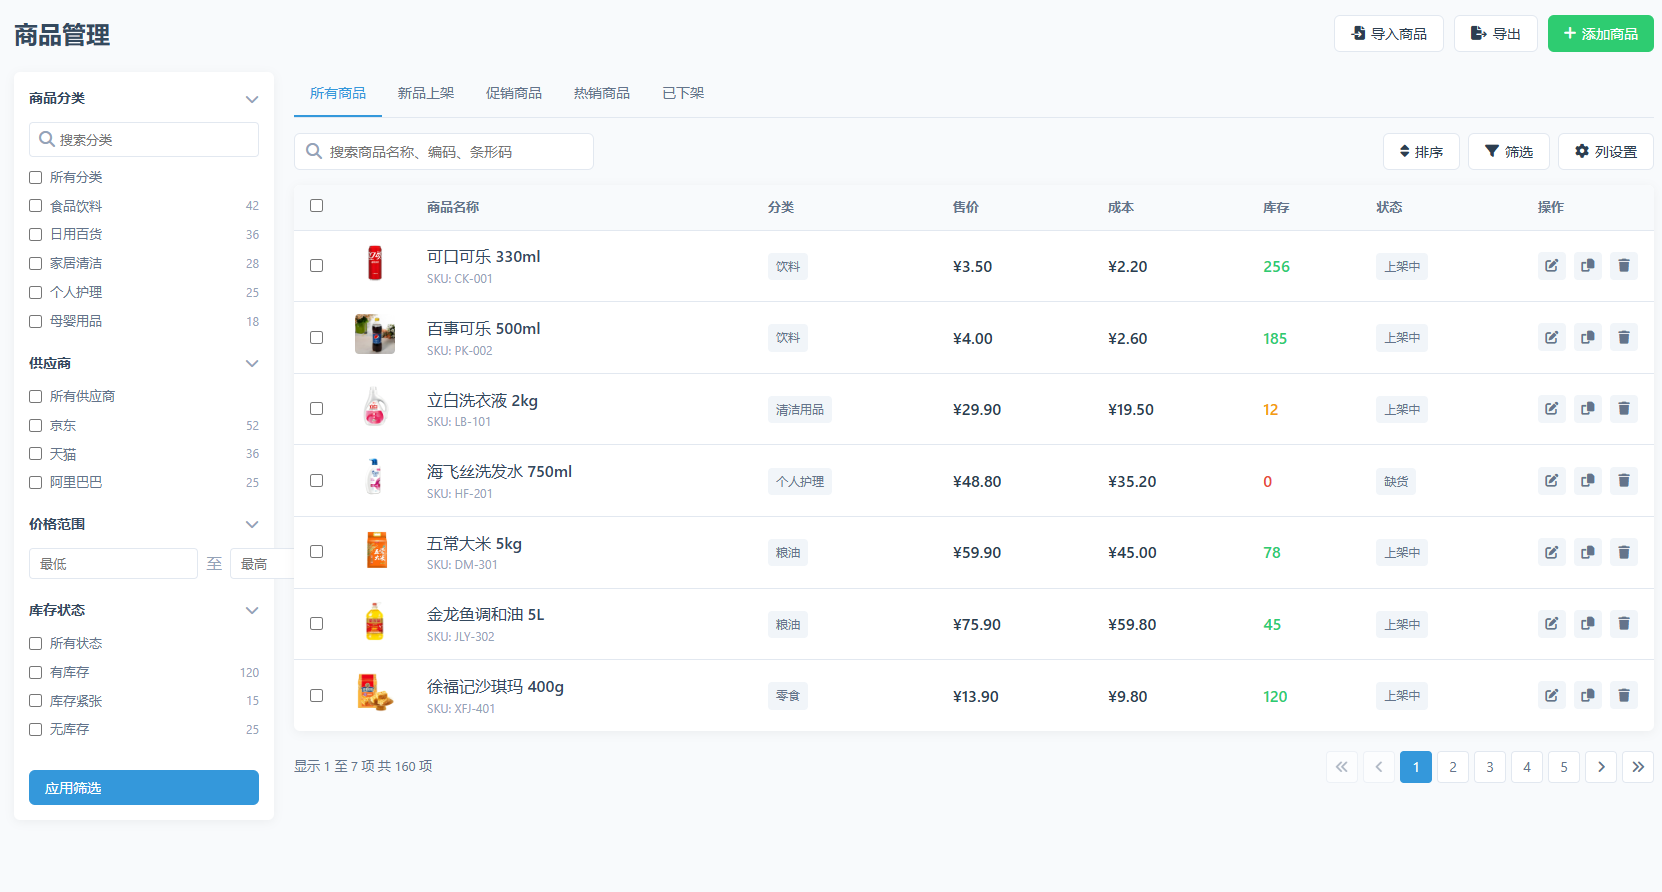The width and height of the screenshot is (1662, 892).
Task: Click the copy icon for 百事可乐 500ml
Action: [1587, 338]
